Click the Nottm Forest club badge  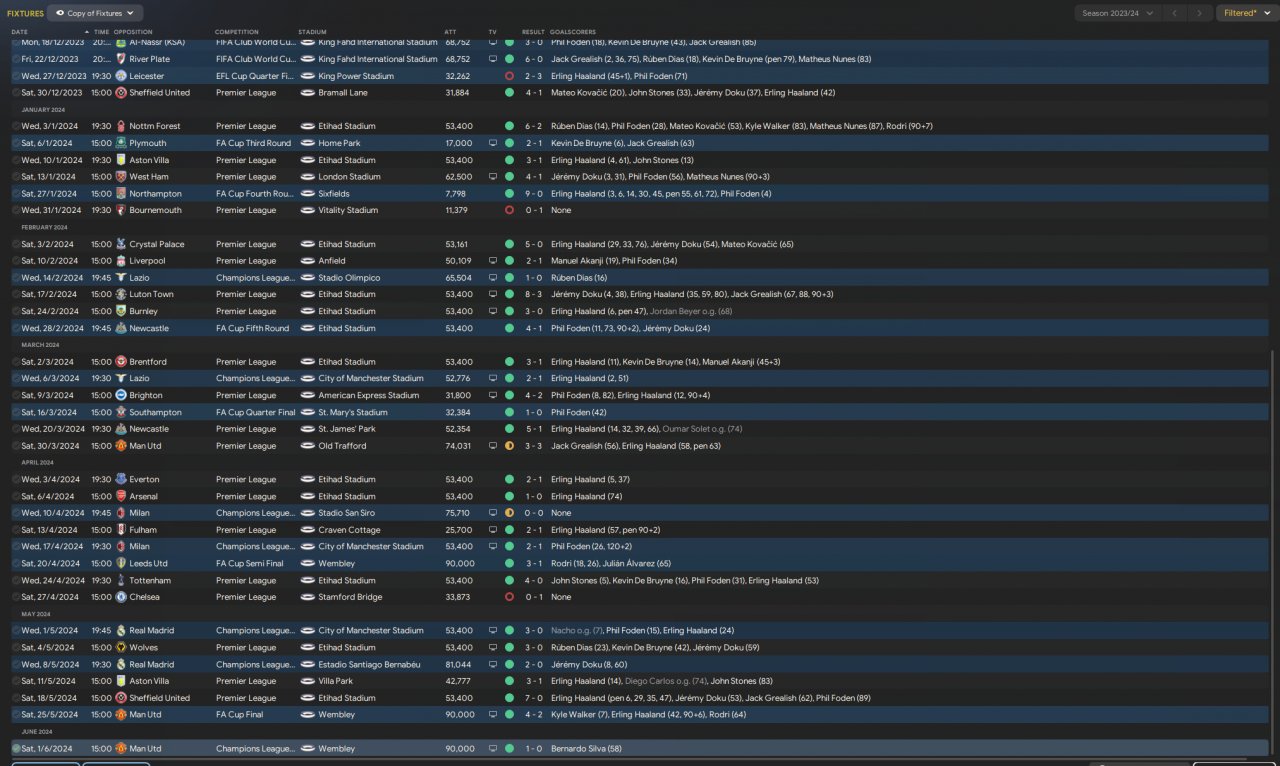tap(121, 126)
